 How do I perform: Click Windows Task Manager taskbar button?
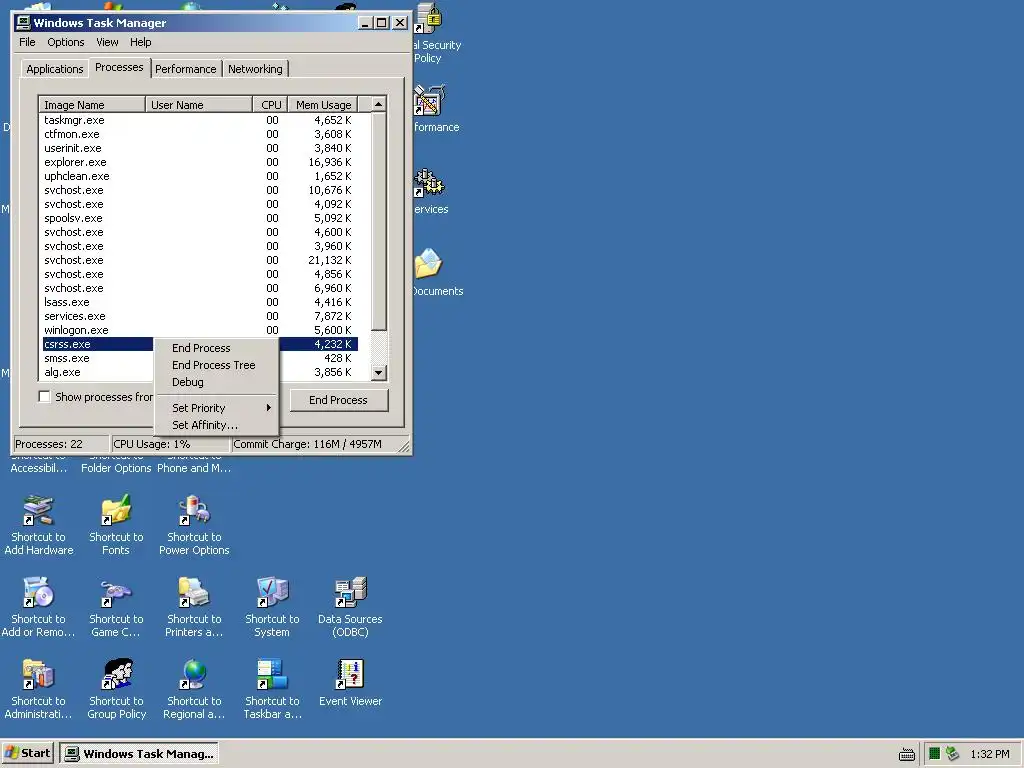pyautogui.click(x=140, y=754)
